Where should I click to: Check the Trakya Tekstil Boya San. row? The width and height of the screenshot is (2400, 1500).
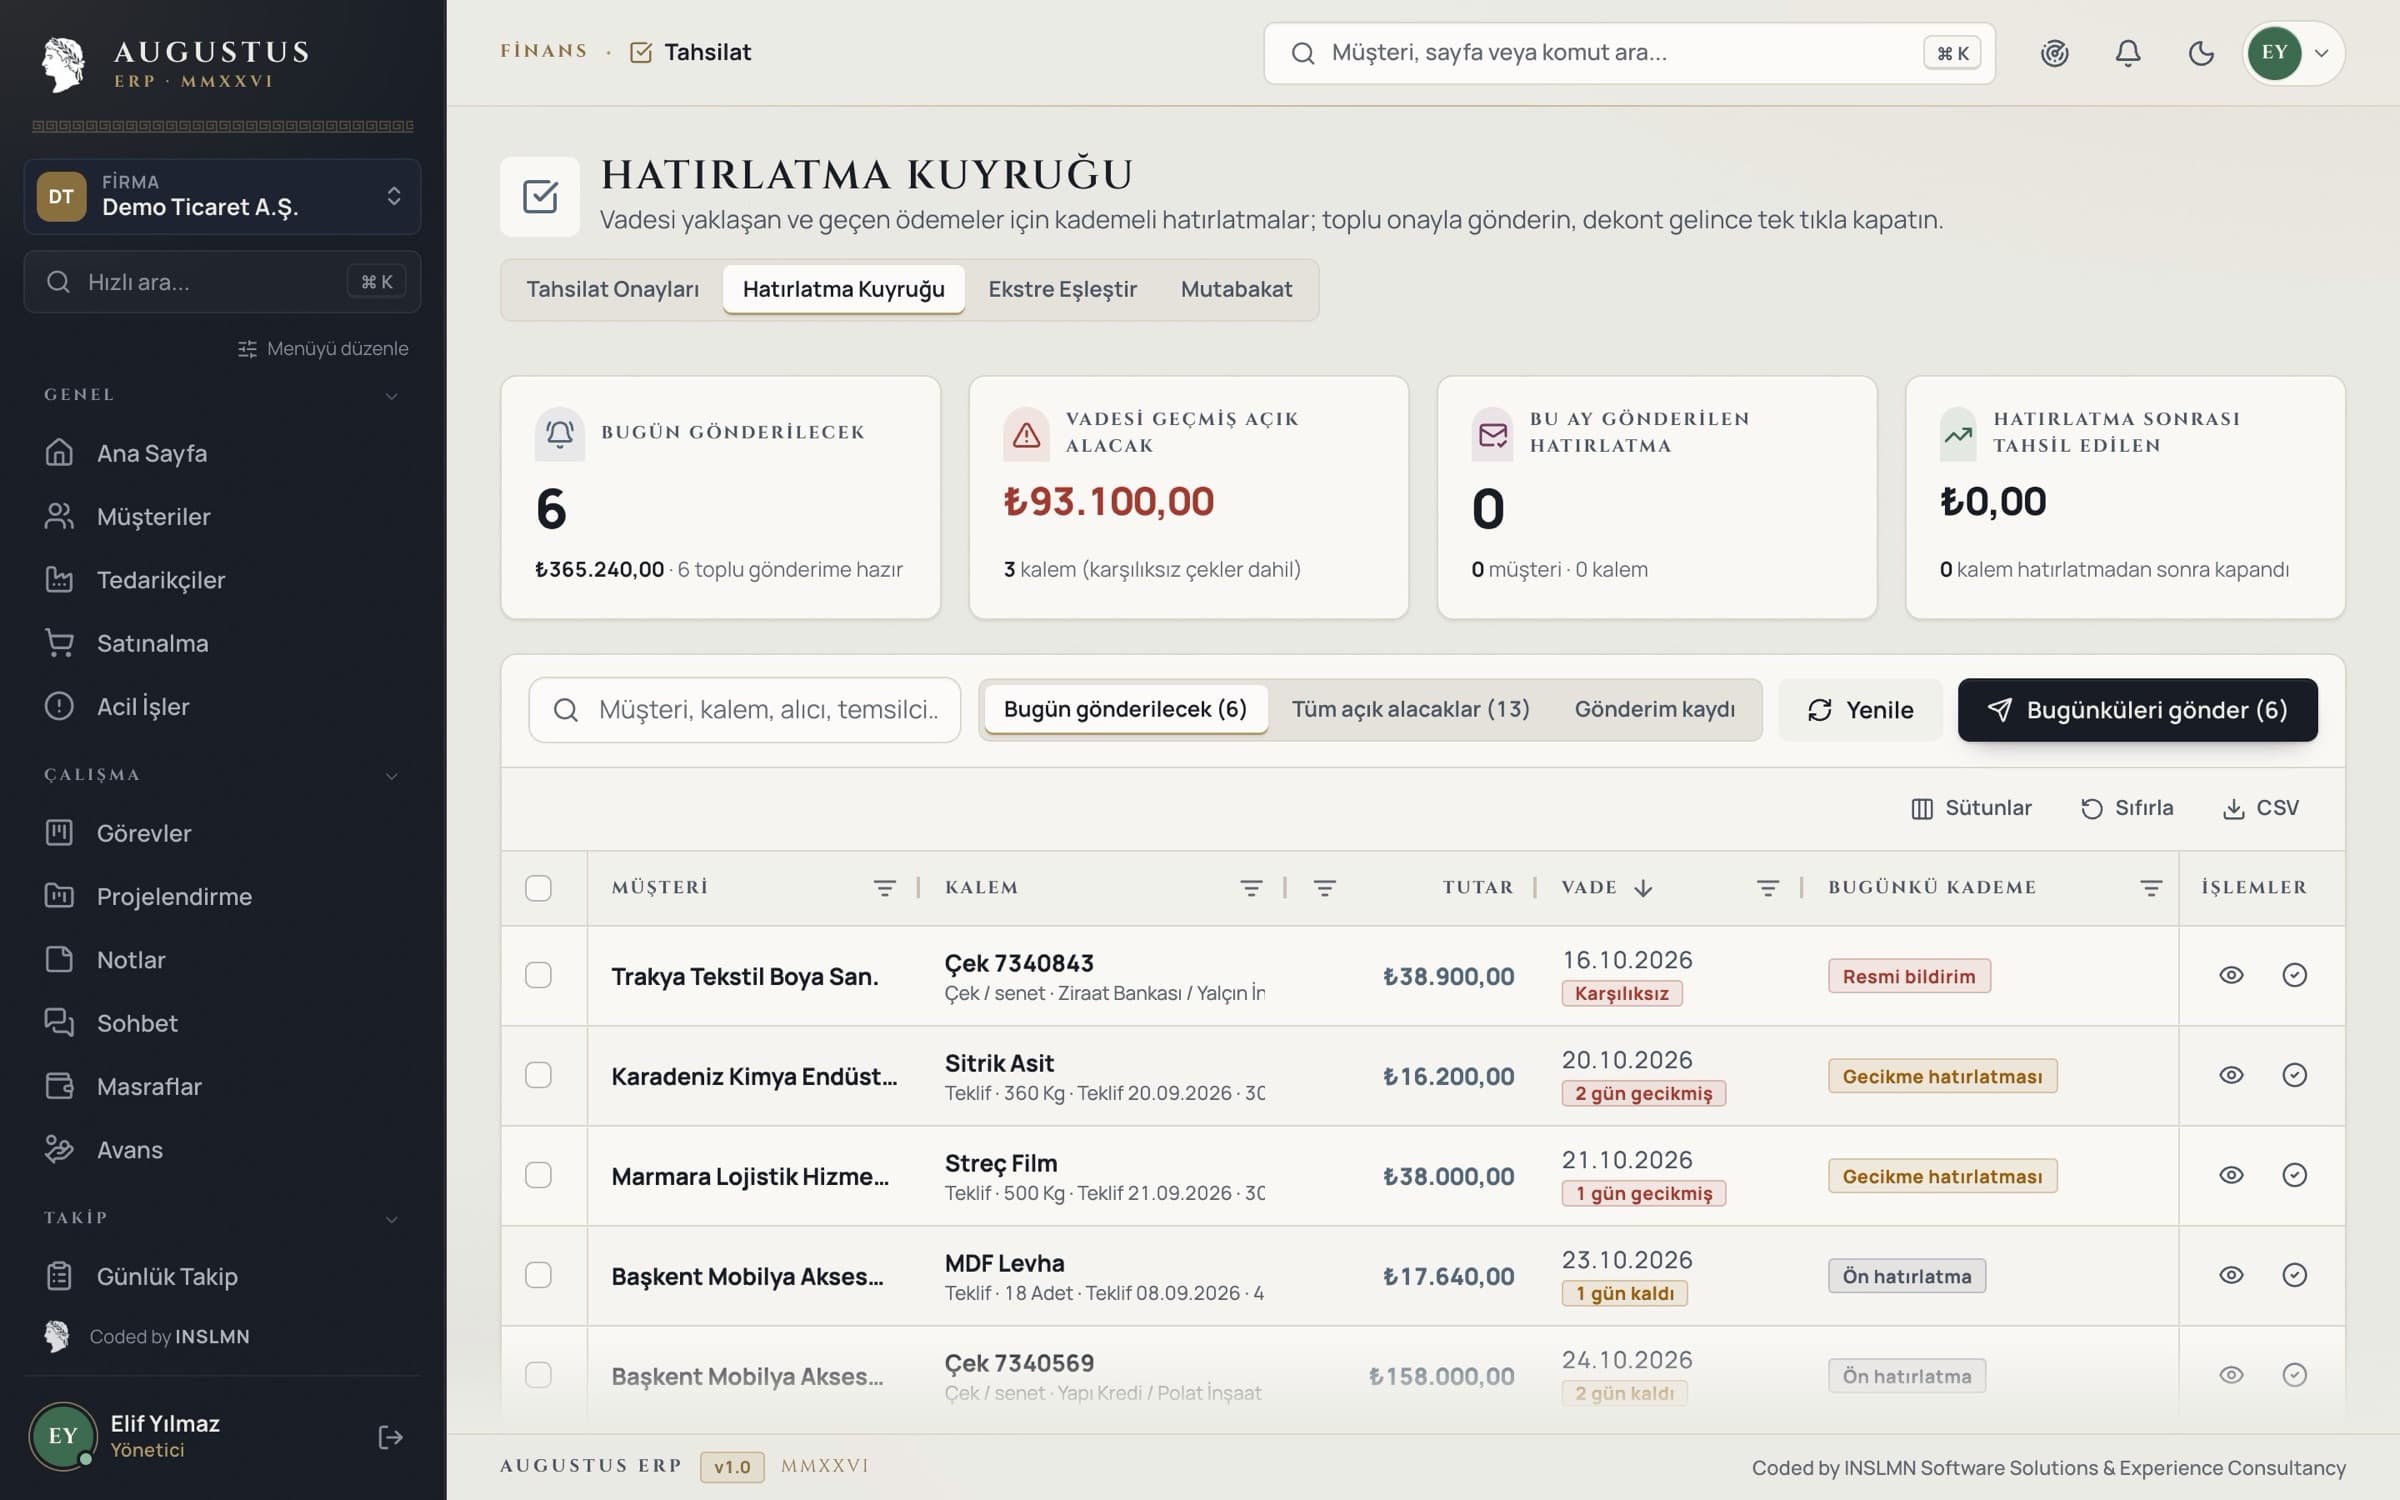(538, 975)
